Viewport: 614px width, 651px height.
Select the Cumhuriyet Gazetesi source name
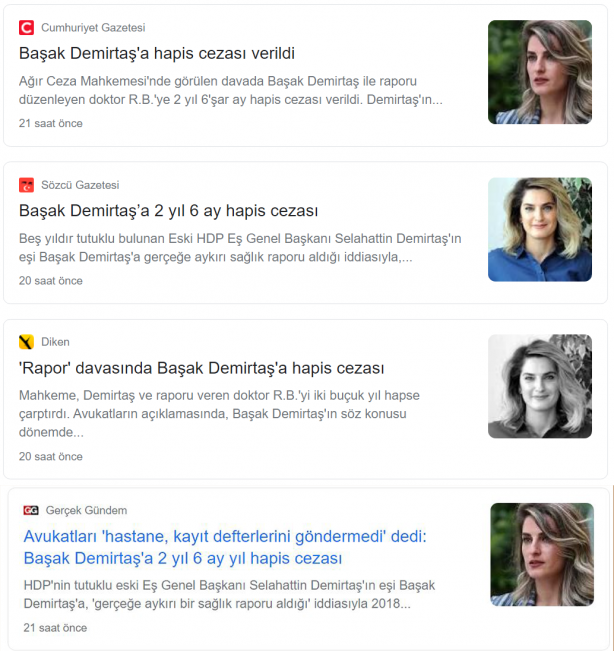coord(93,28)
